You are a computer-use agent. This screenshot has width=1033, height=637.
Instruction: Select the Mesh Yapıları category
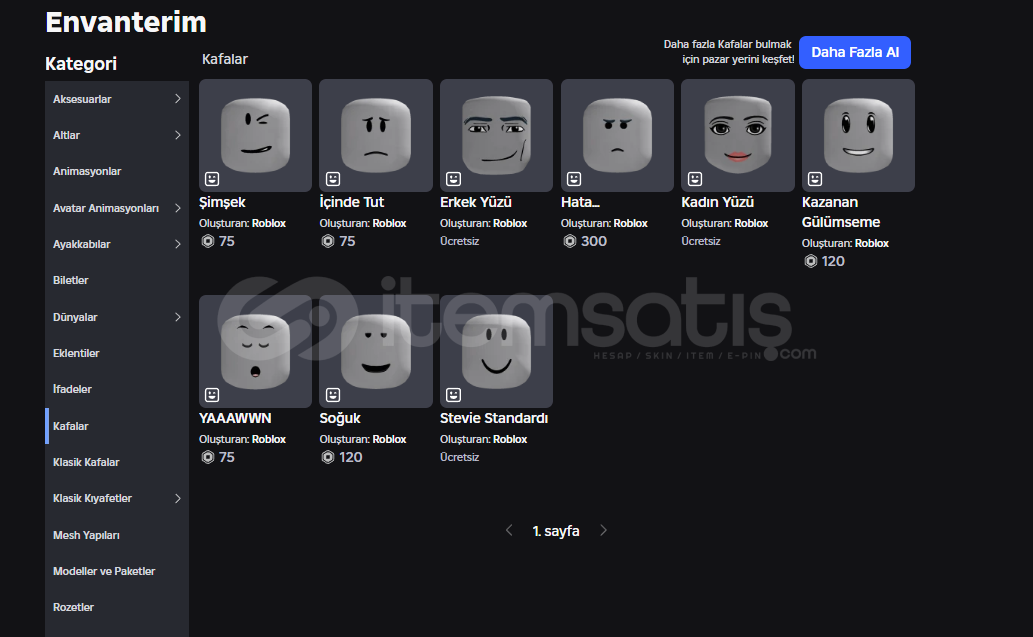point(117,535)
